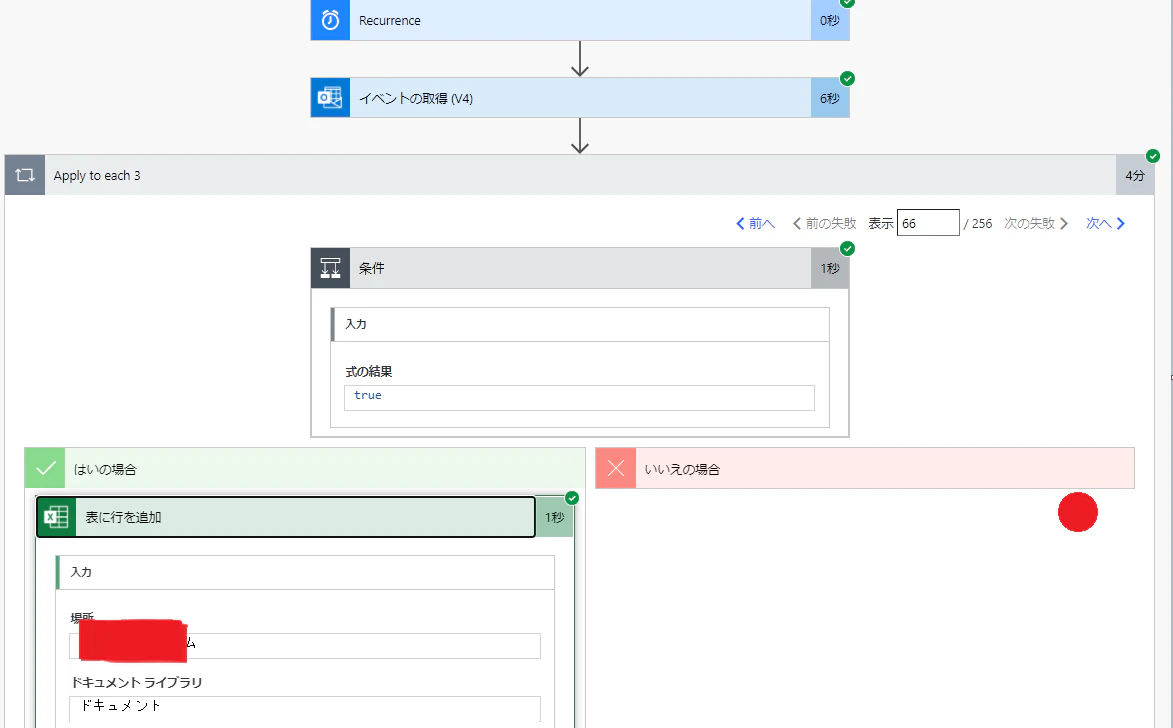
Task: Click the success badge on イベントの取得 (V4)
Action: (x=848, y=79)
